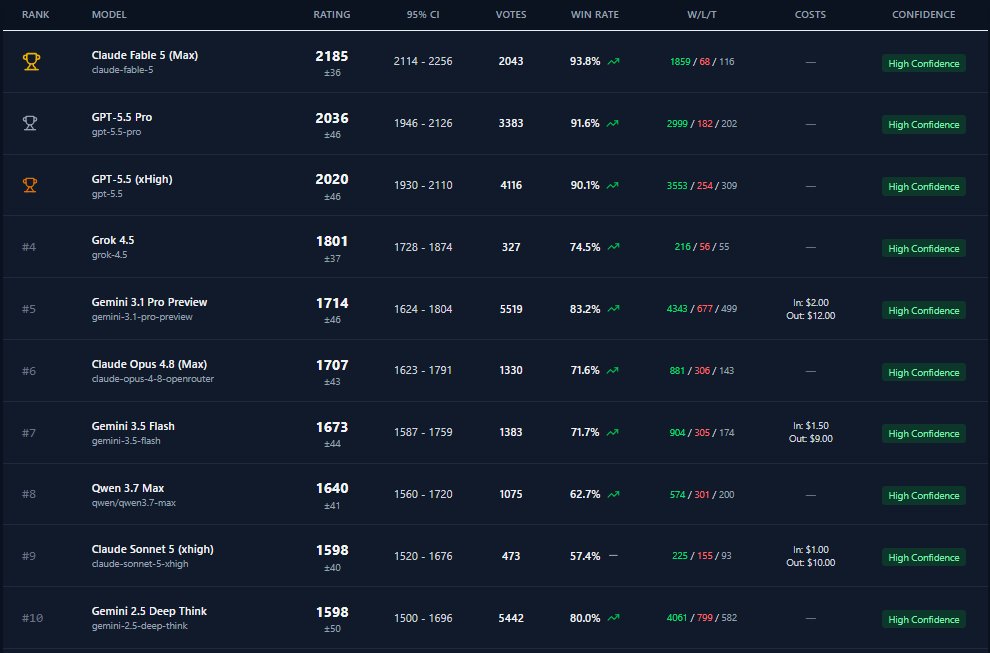Open the GPT-5.5 (xHigh) model entry

pyautogui.click(x=132, y=179)
